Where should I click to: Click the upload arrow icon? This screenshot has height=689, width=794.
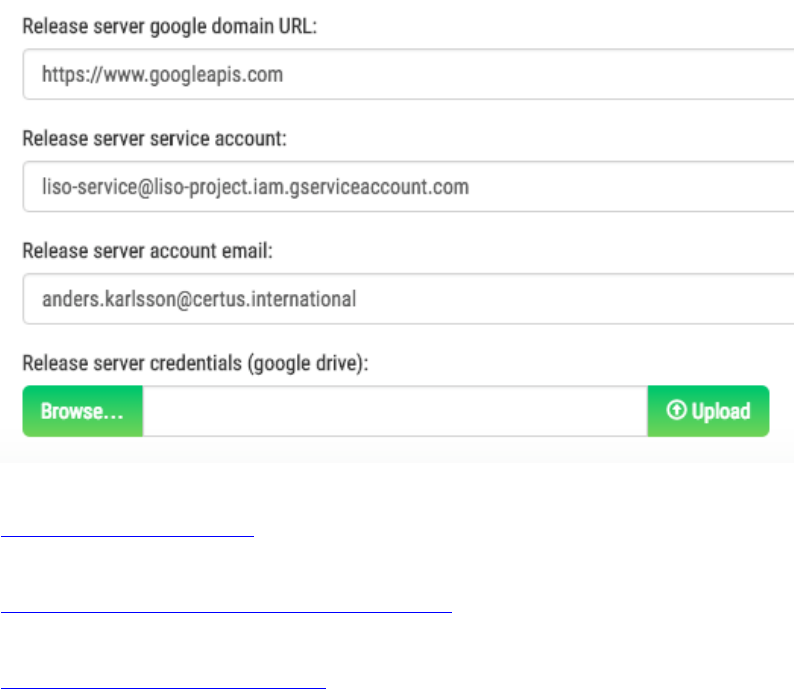676,411
